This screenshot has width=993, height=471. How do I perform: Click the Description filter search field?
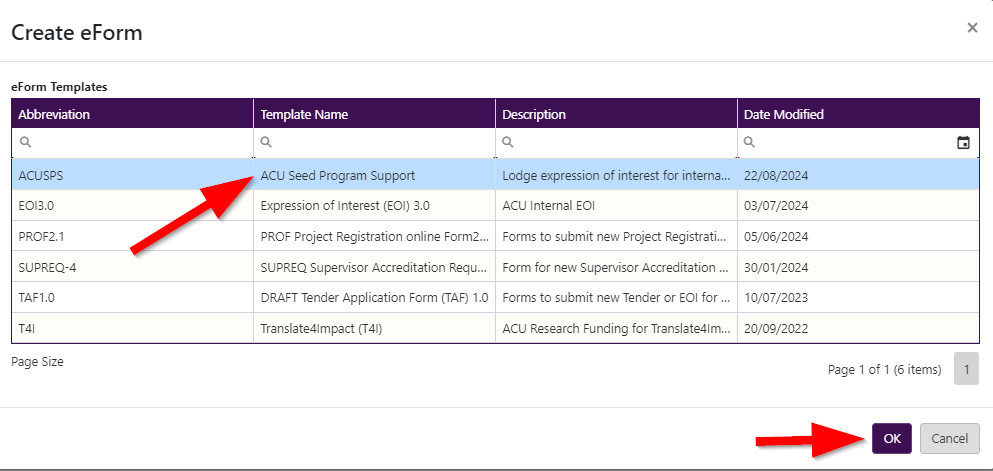[x=622, y=143]
